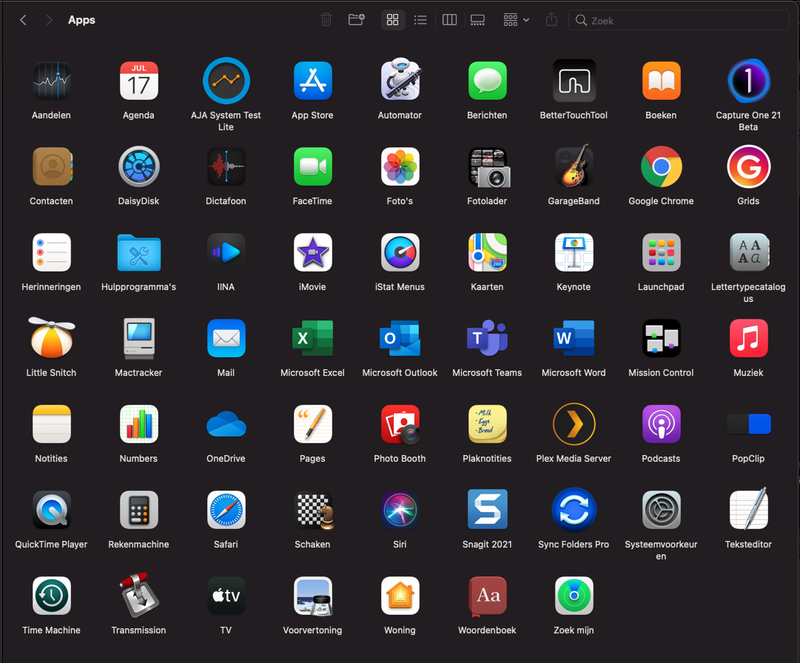This screenshot has height=663, width=800.
Task: Select the BetterTouchTool app icon
Action: [574, 81]
